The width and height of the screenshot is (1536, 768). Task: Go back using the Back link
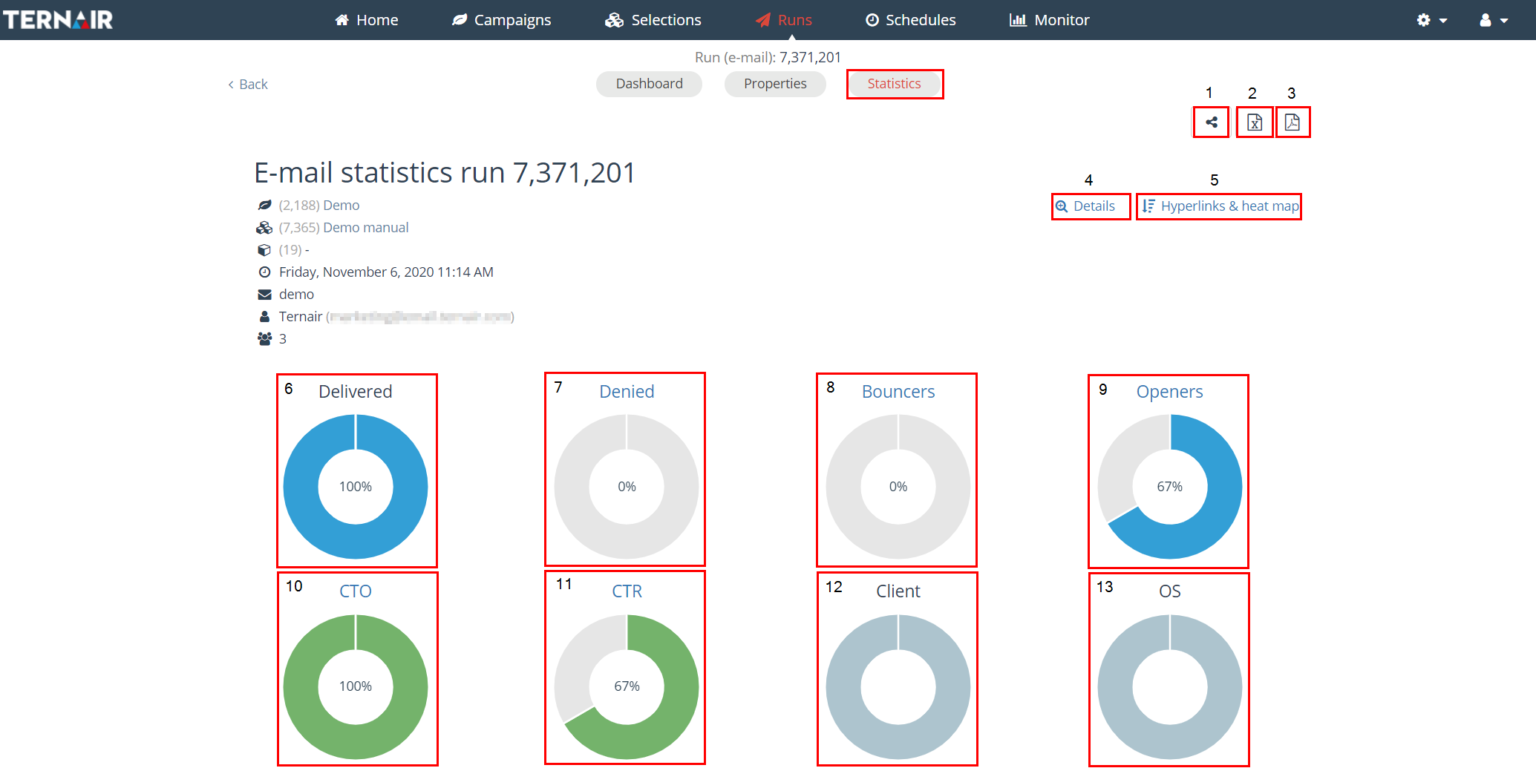(247, 84)
